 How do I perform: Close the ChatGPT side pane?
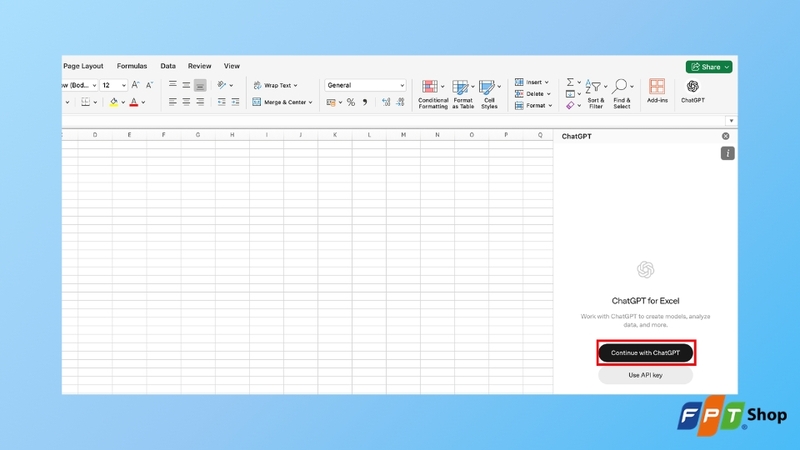pos(726,136)
